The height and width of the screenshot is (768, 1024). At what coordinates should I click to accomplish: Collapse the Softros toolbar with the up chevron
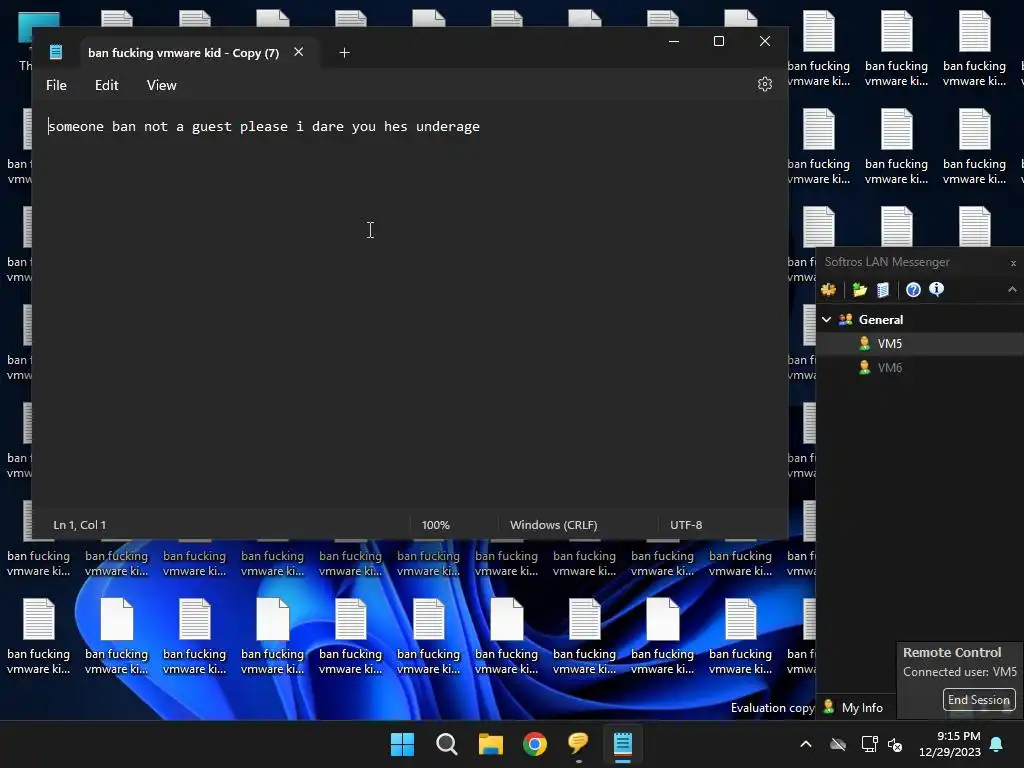1012,289
